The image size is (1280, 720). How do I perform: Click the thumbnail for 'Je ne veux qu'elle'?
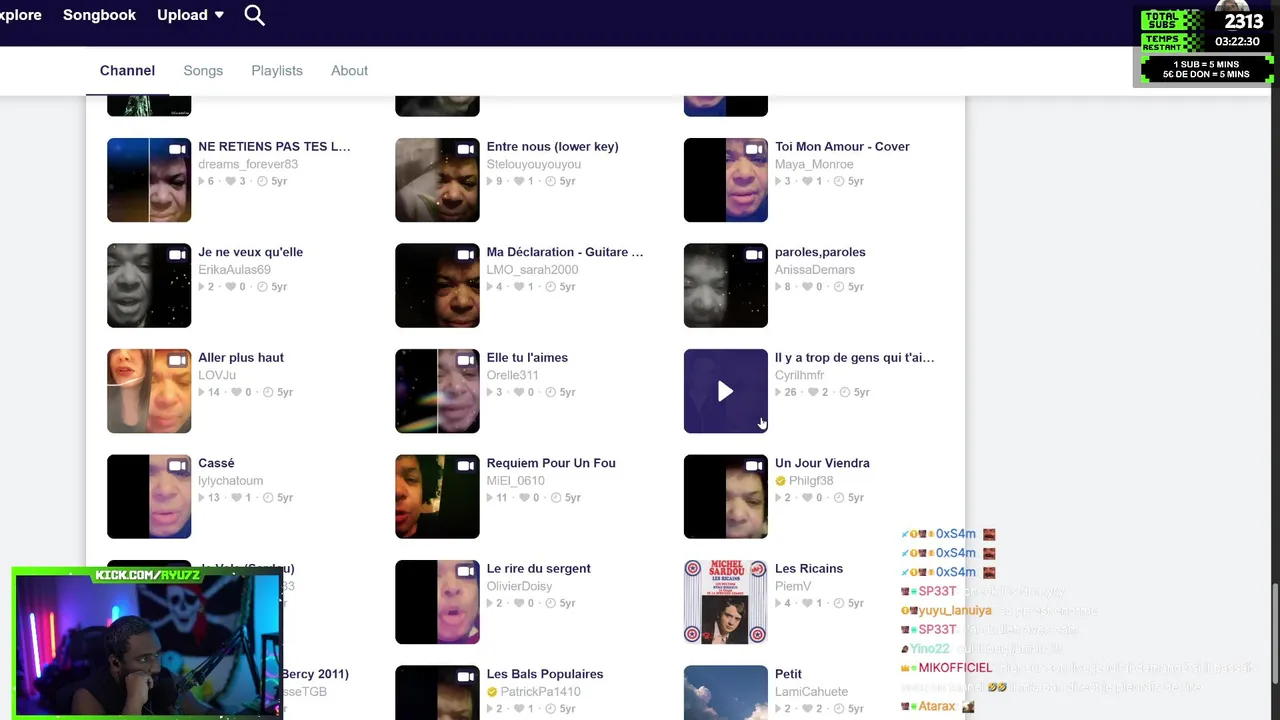149,285
